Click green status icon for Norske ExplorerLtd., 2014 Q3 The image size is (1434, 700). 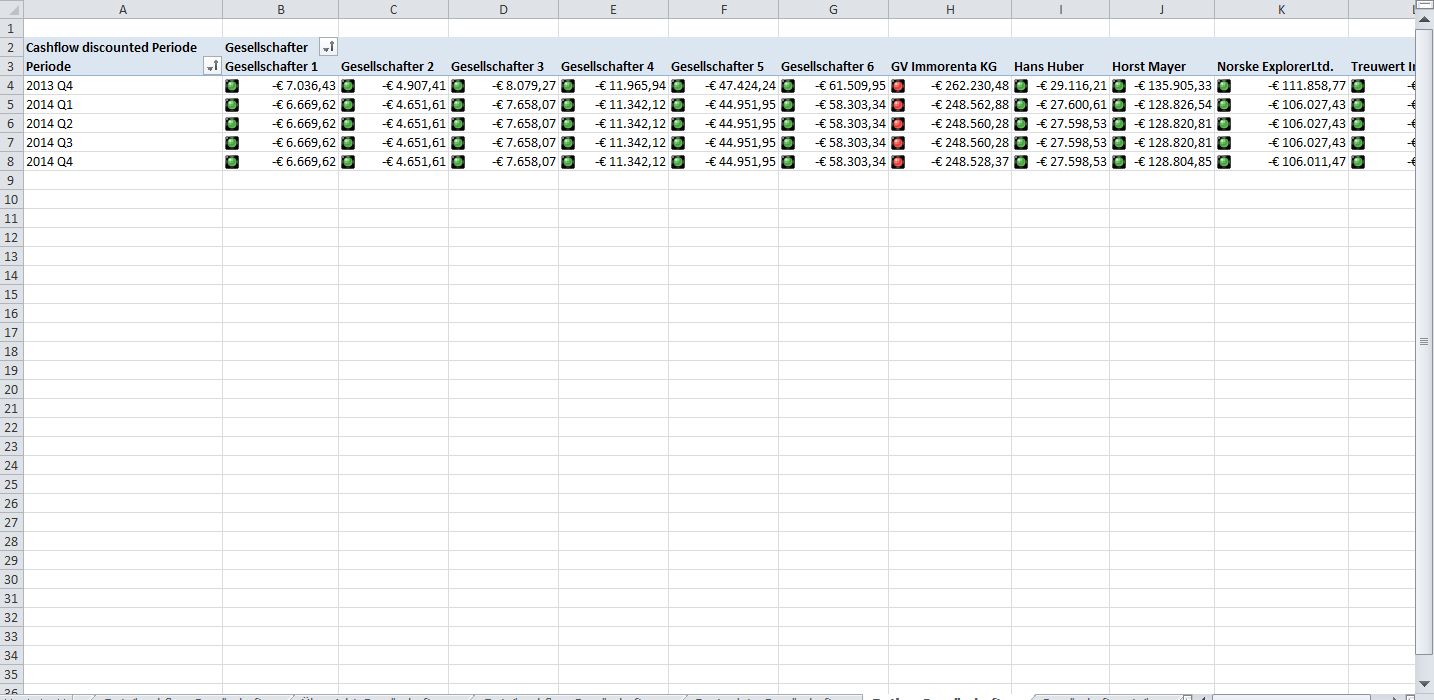1224,143
